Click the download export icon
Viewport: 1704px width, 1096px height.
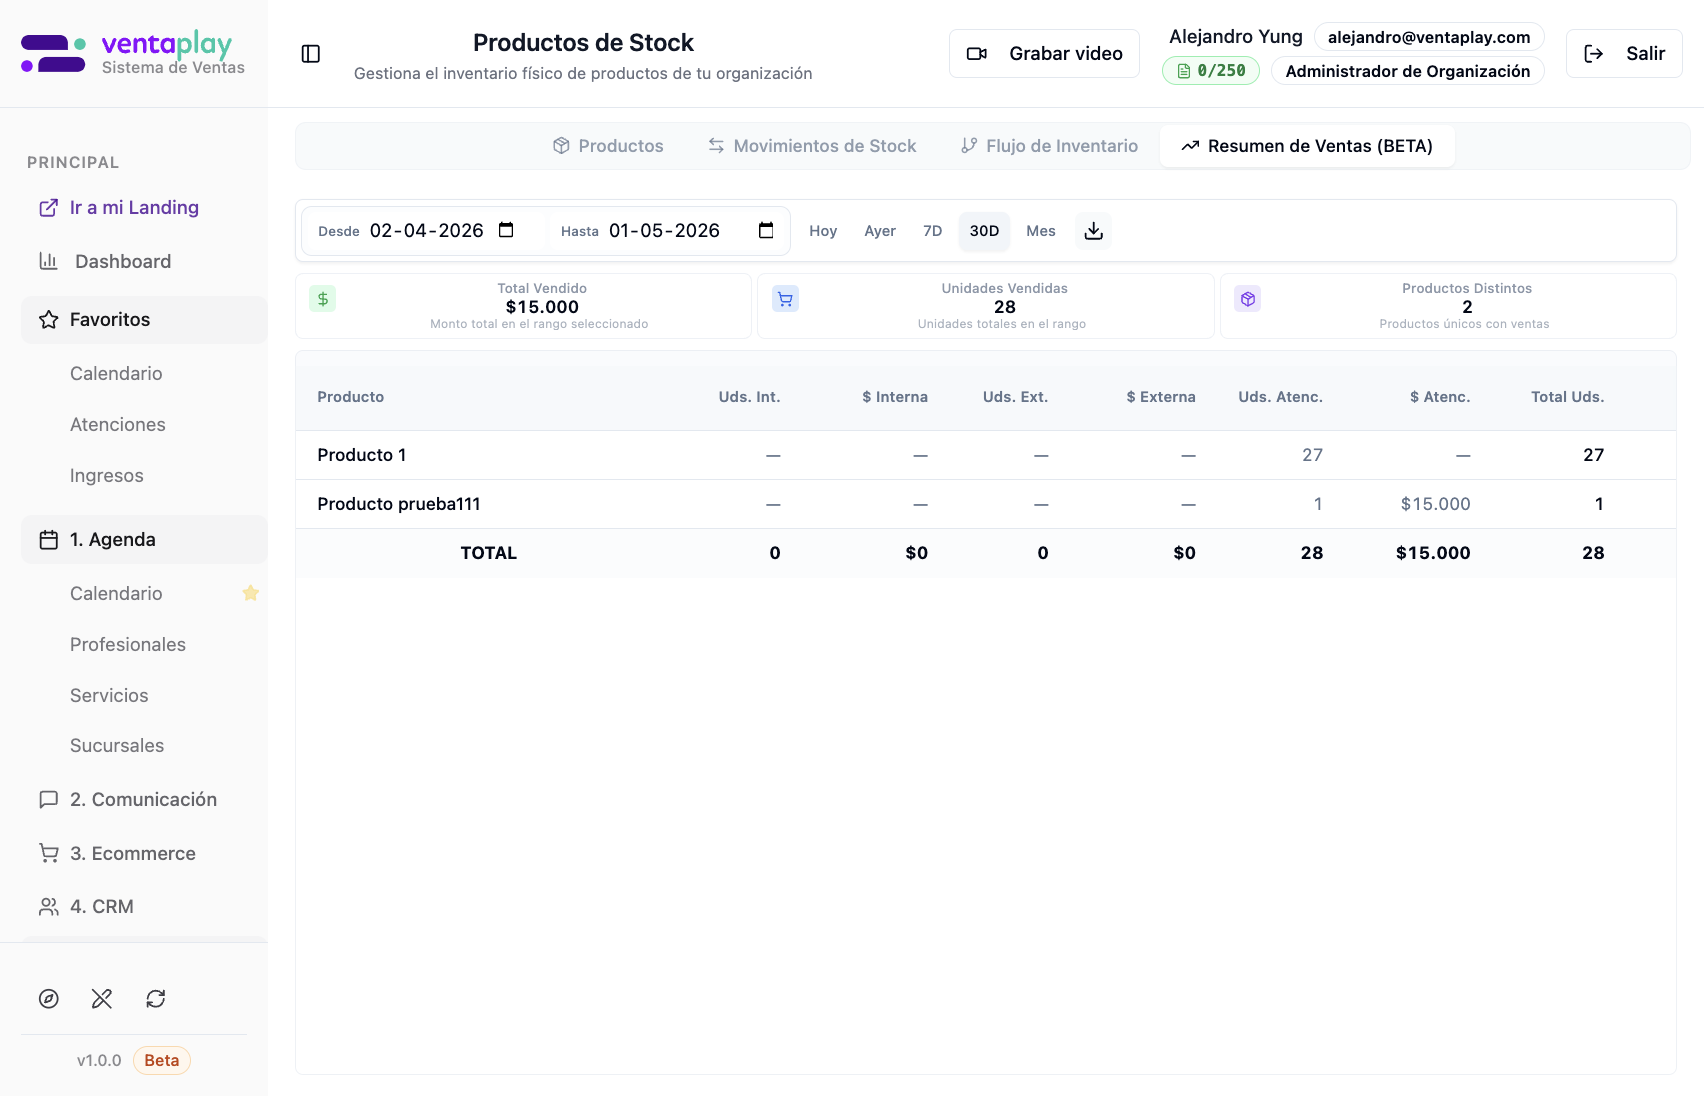[x=1094, y=231]
